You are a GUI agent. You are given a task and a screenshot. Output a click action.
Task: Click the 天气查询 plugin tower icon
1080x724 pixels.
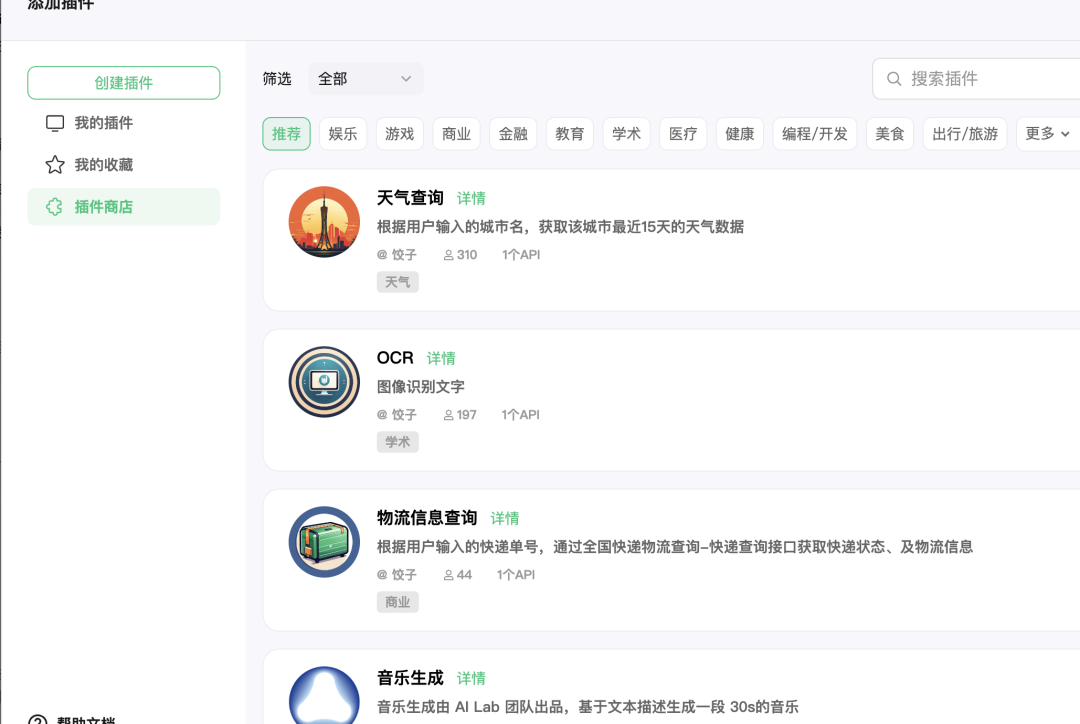click(324, 222)
